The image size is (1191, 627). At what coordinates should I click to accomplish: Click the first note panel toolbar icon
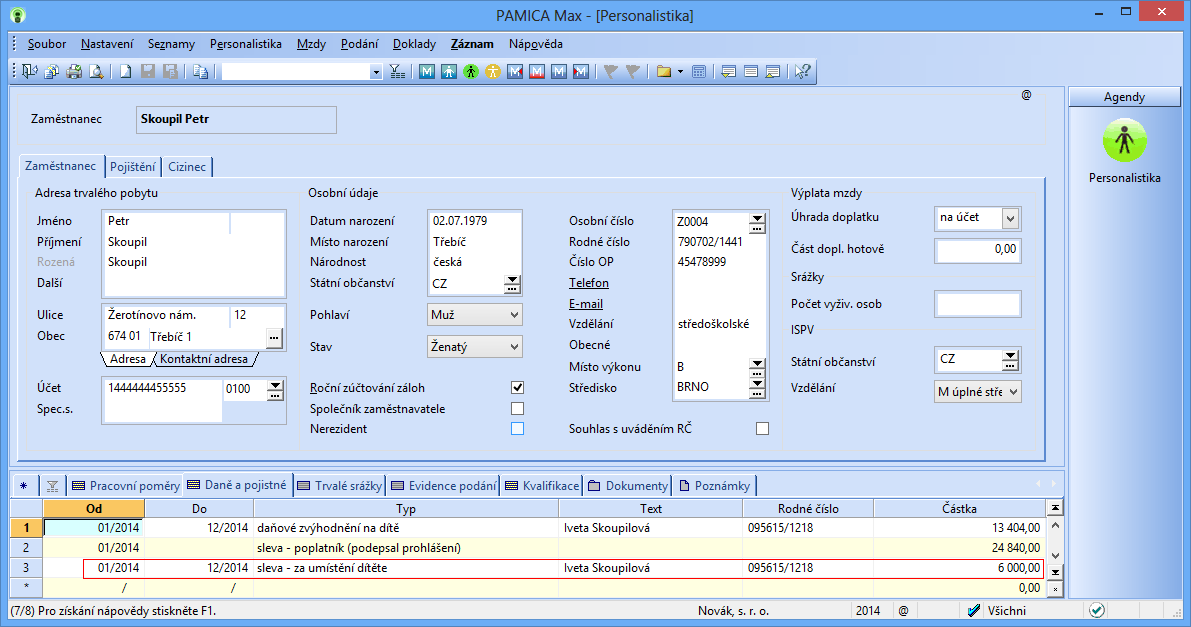pos(728,71)
